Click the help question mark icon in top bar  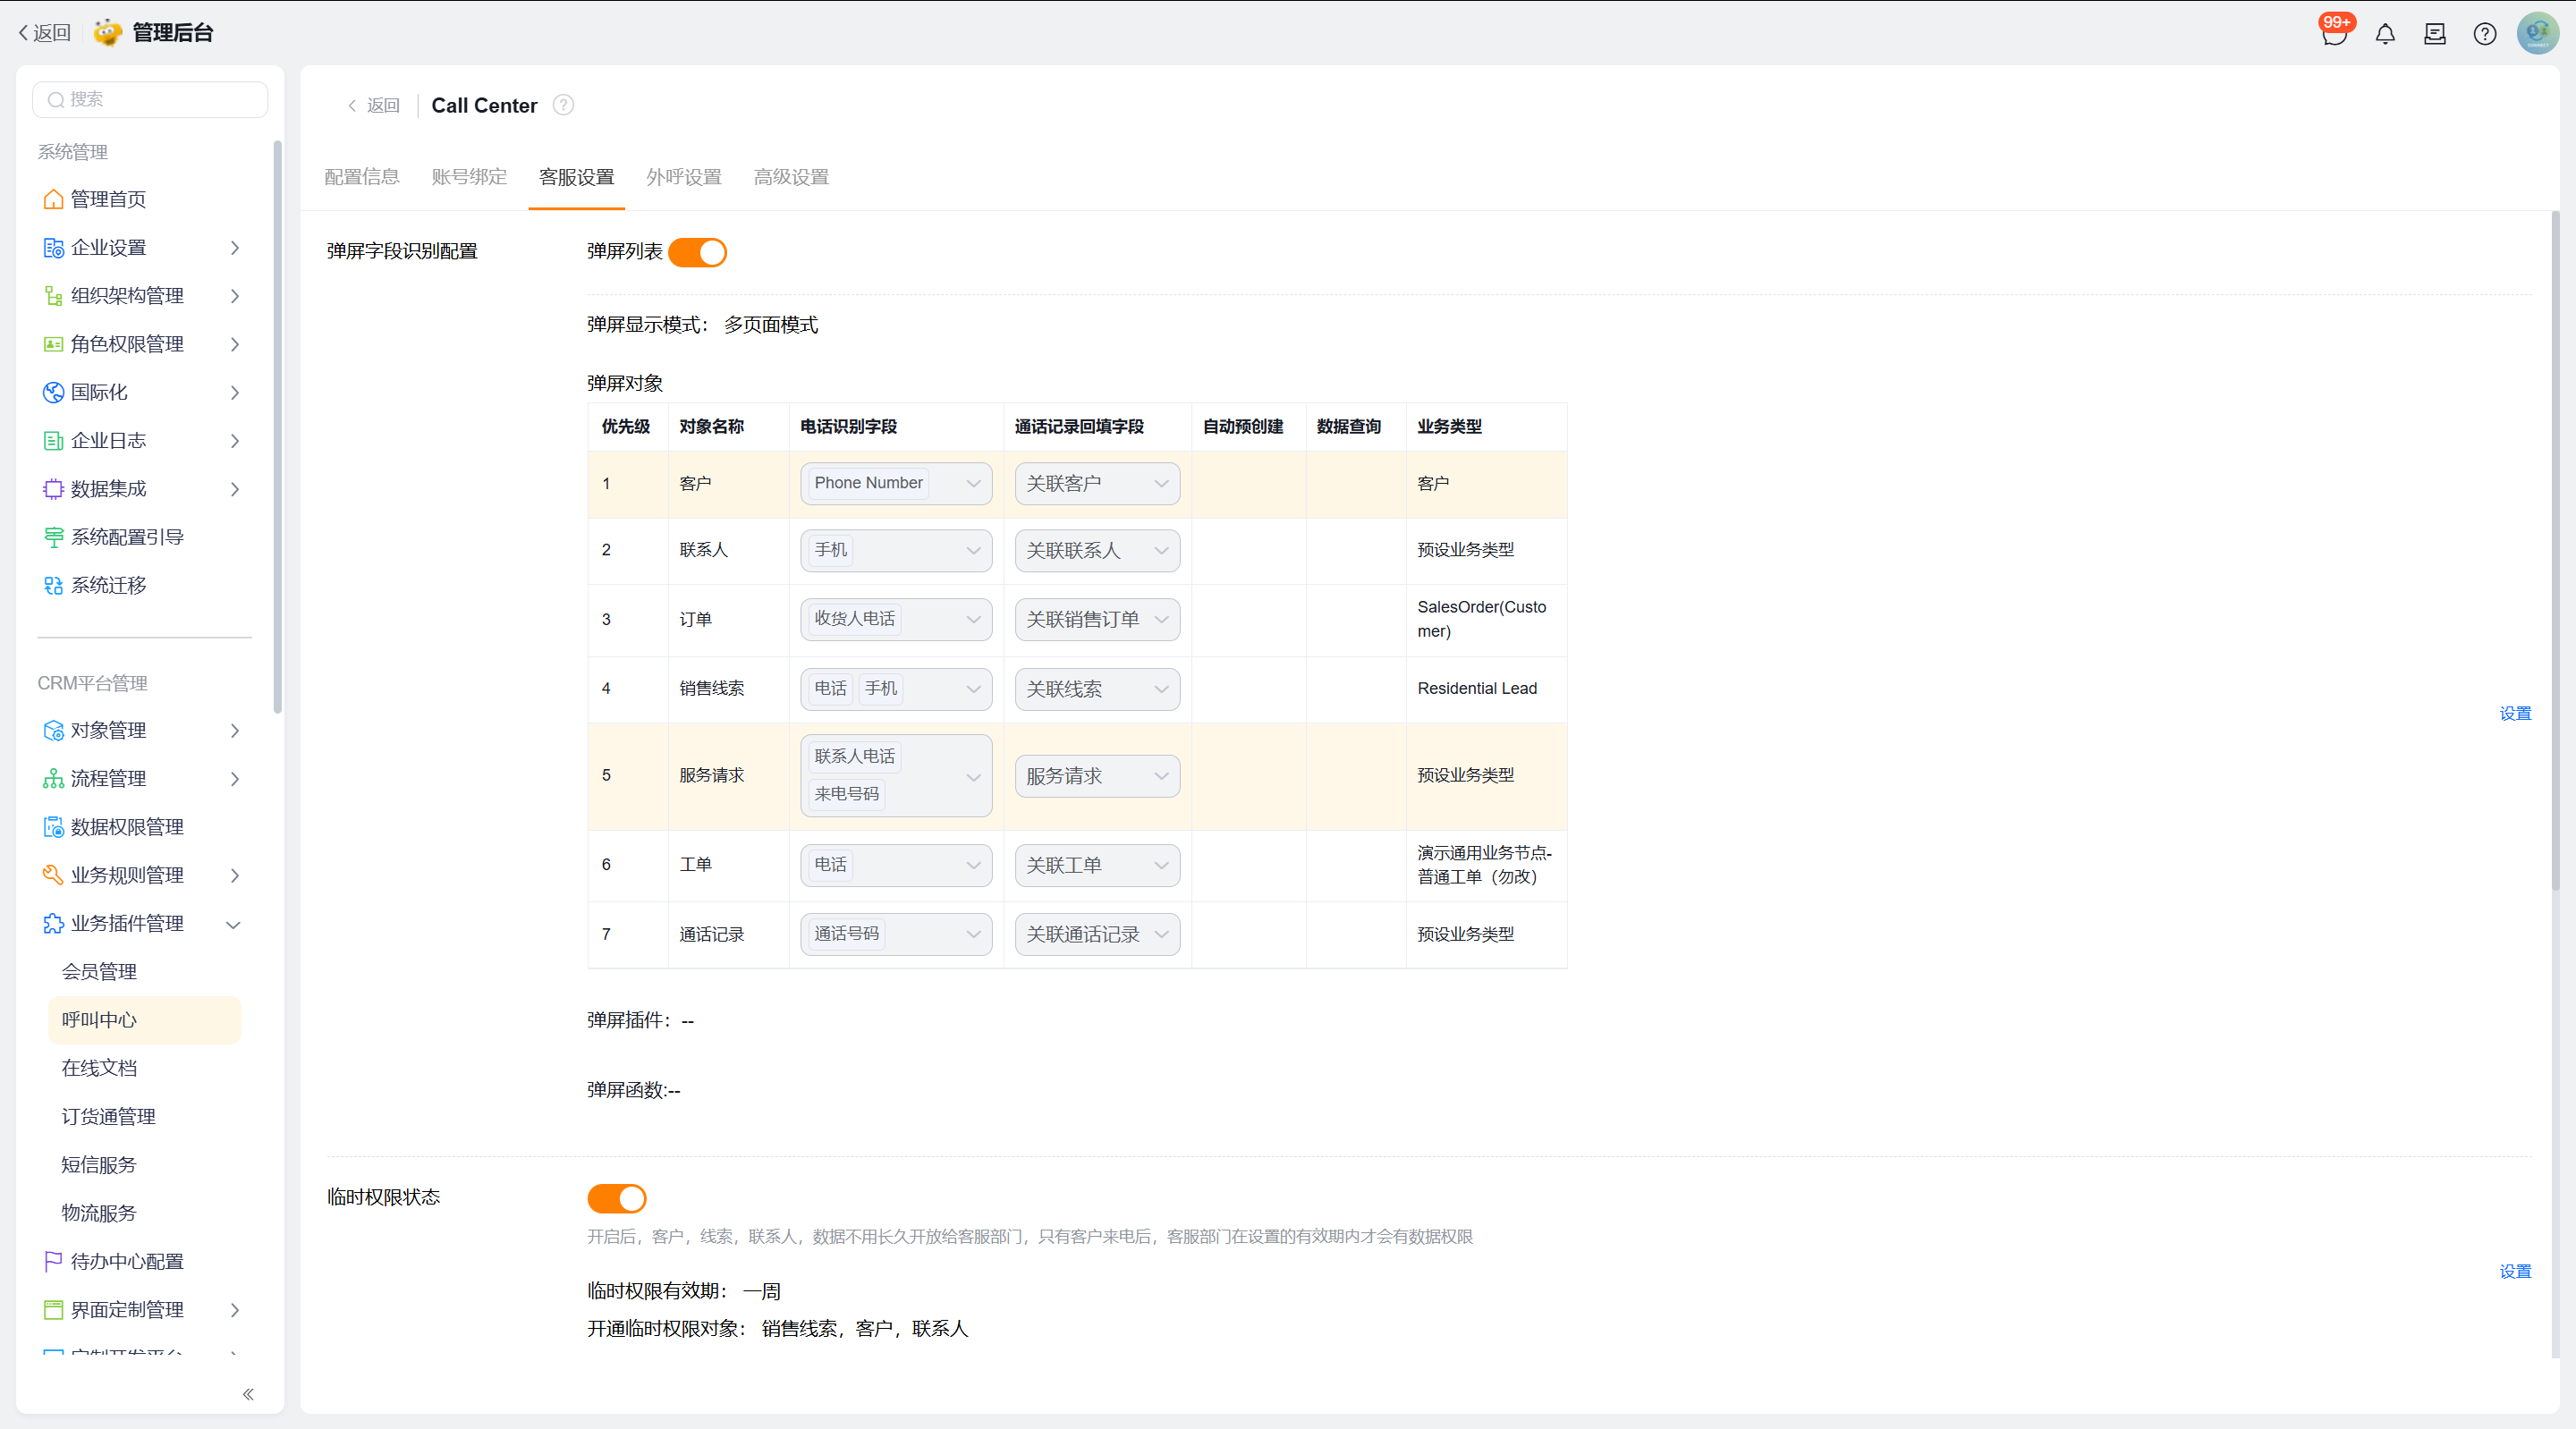point(2485,34)
